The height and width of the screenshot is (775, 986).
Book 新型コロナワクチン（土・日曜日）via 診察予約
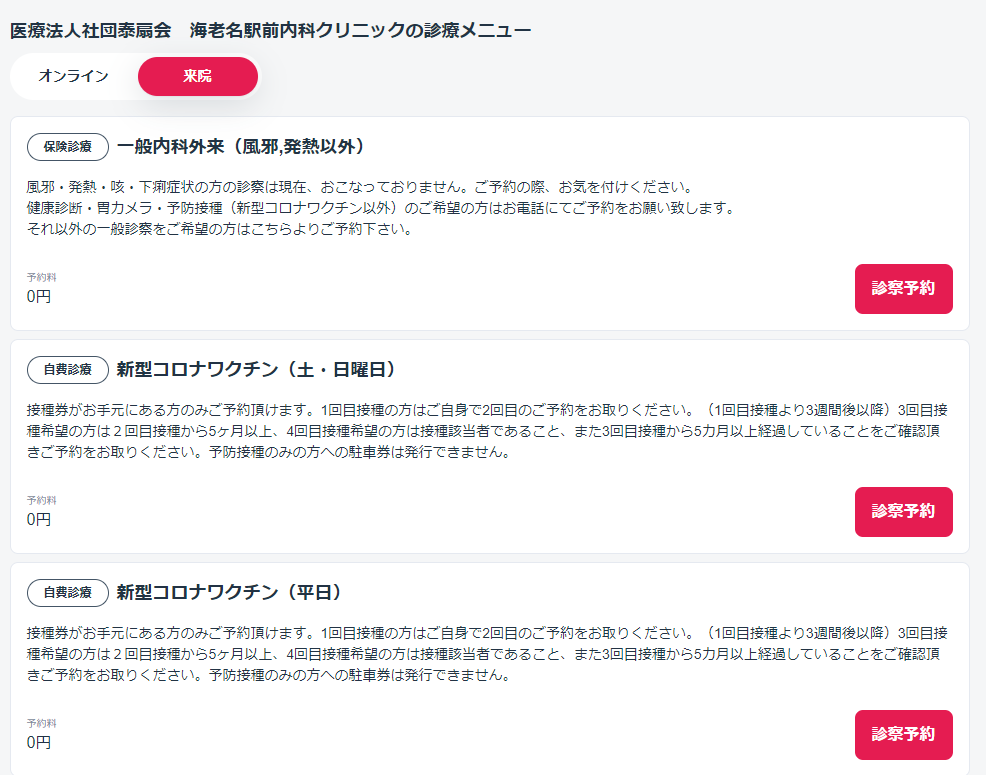(903, 512)
